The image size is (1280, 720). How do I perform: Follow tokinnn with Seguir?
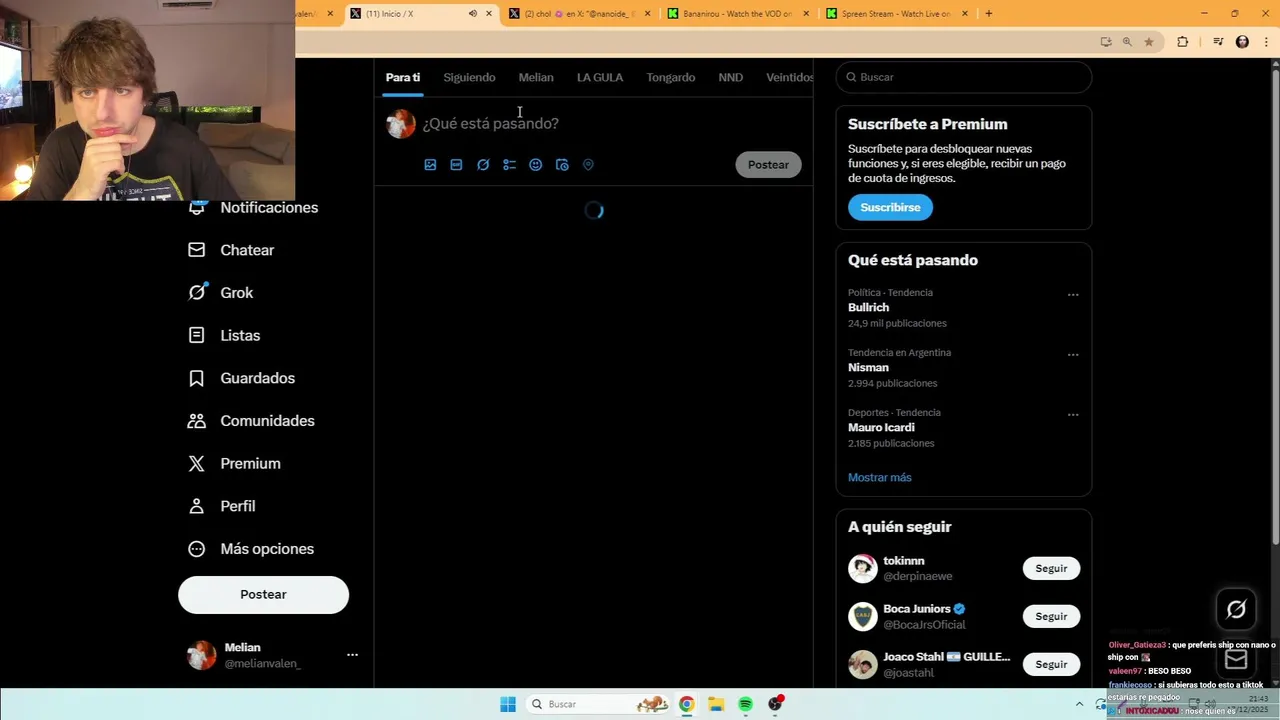(1051, 568)
